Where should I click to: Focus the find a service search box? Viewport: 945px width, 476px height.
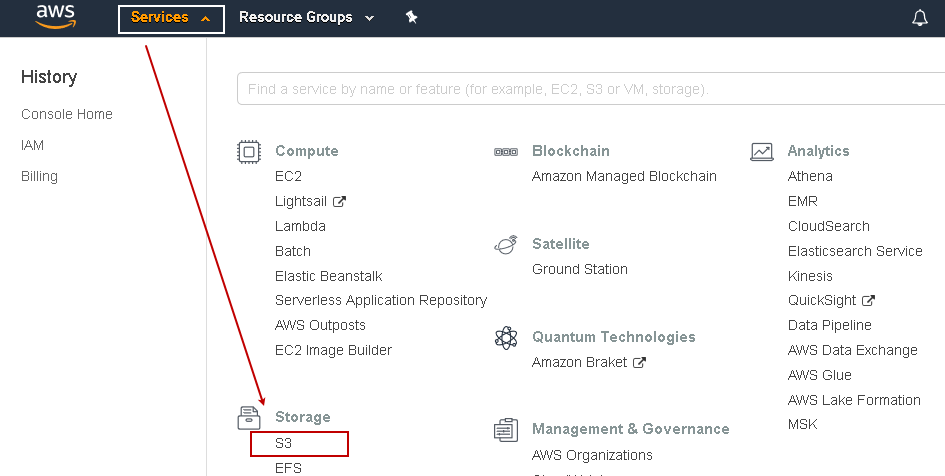pyautogui.click(x=590, y=89)
